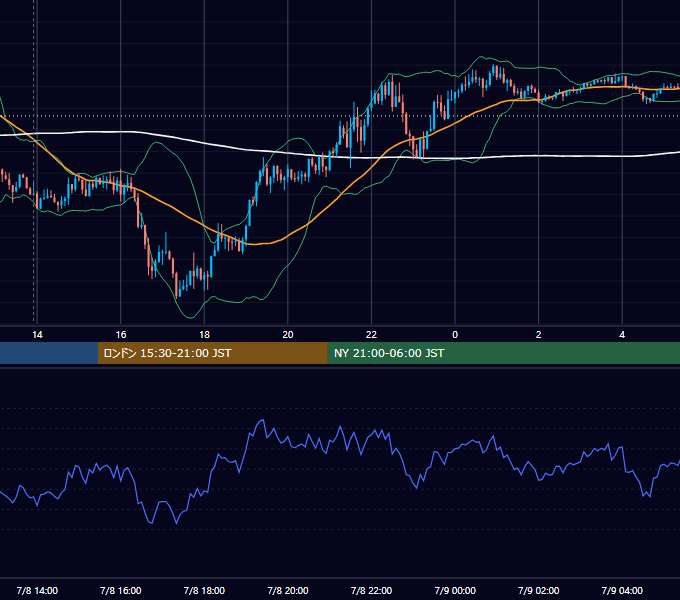Click the 2 hour label on price chart axis
Image resolution: width=680 pixels, height=600 pixels.
click(539, 335)
